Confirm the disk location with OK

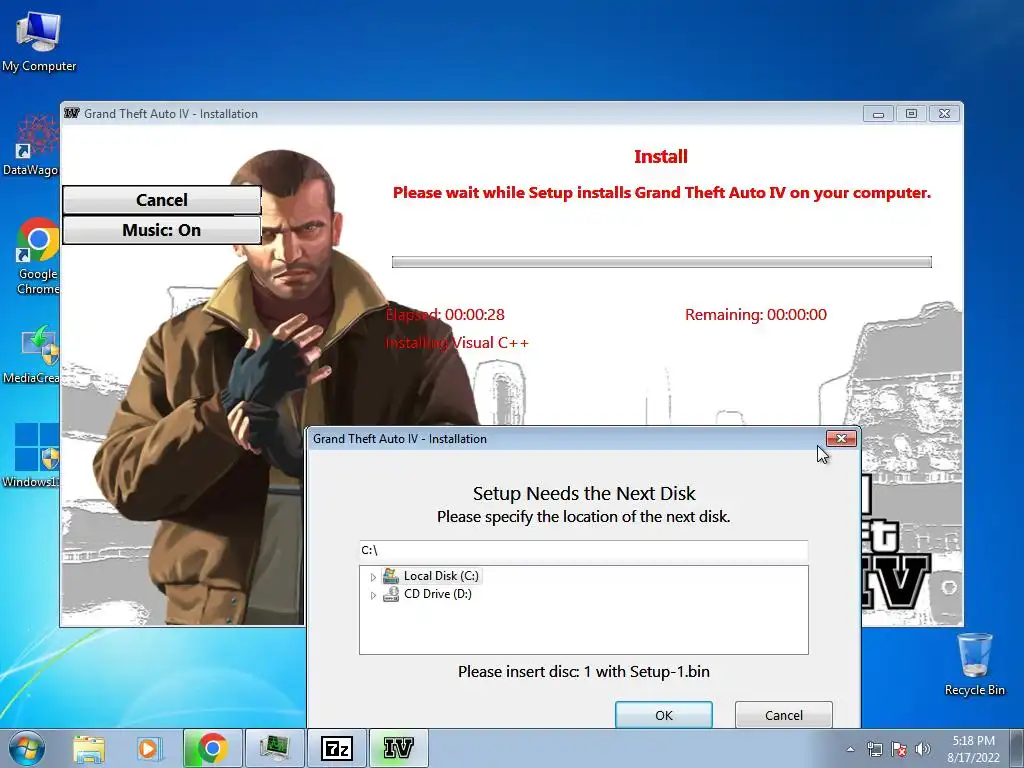[664, 715]
